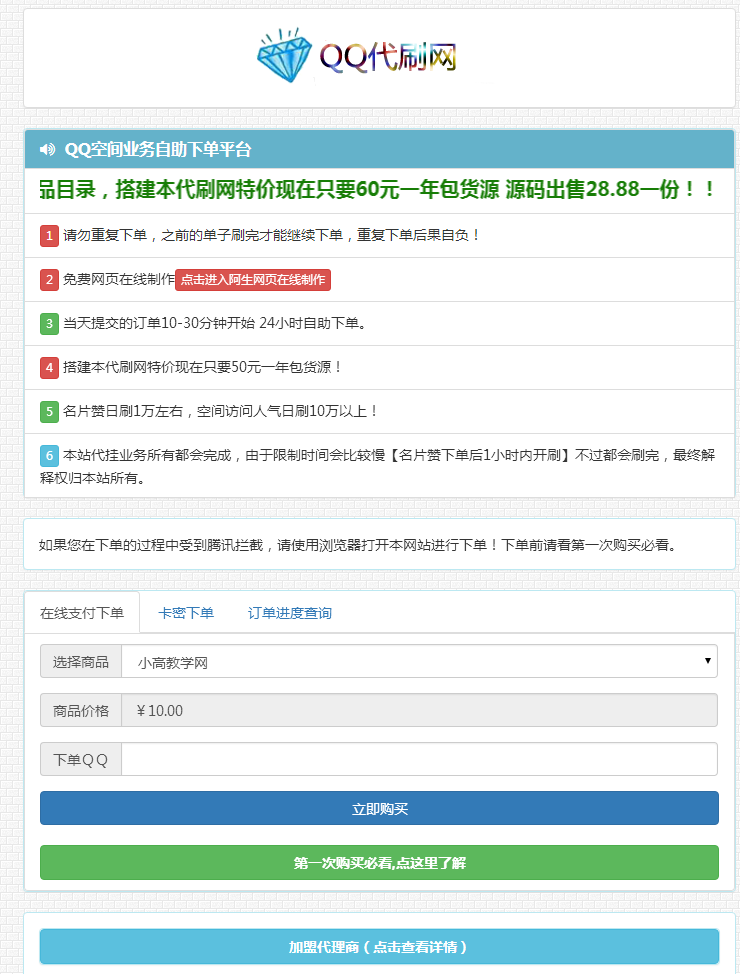Click text 请勿重复下单 notice
Image resolution: width=740 pixels, height=974 pixels.
270,235
